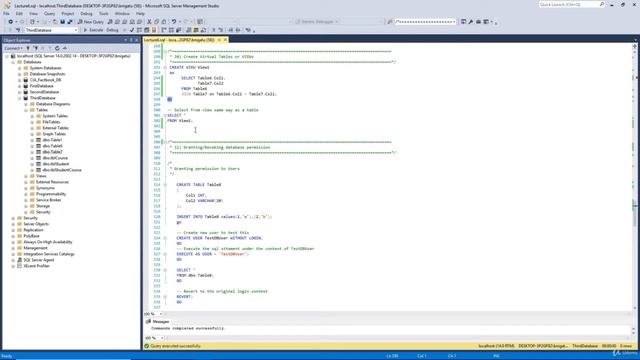Image resolution: width=640 pixels, height=360 pixels.
Task: Open the File menu
Action: [x=7, y=13]
